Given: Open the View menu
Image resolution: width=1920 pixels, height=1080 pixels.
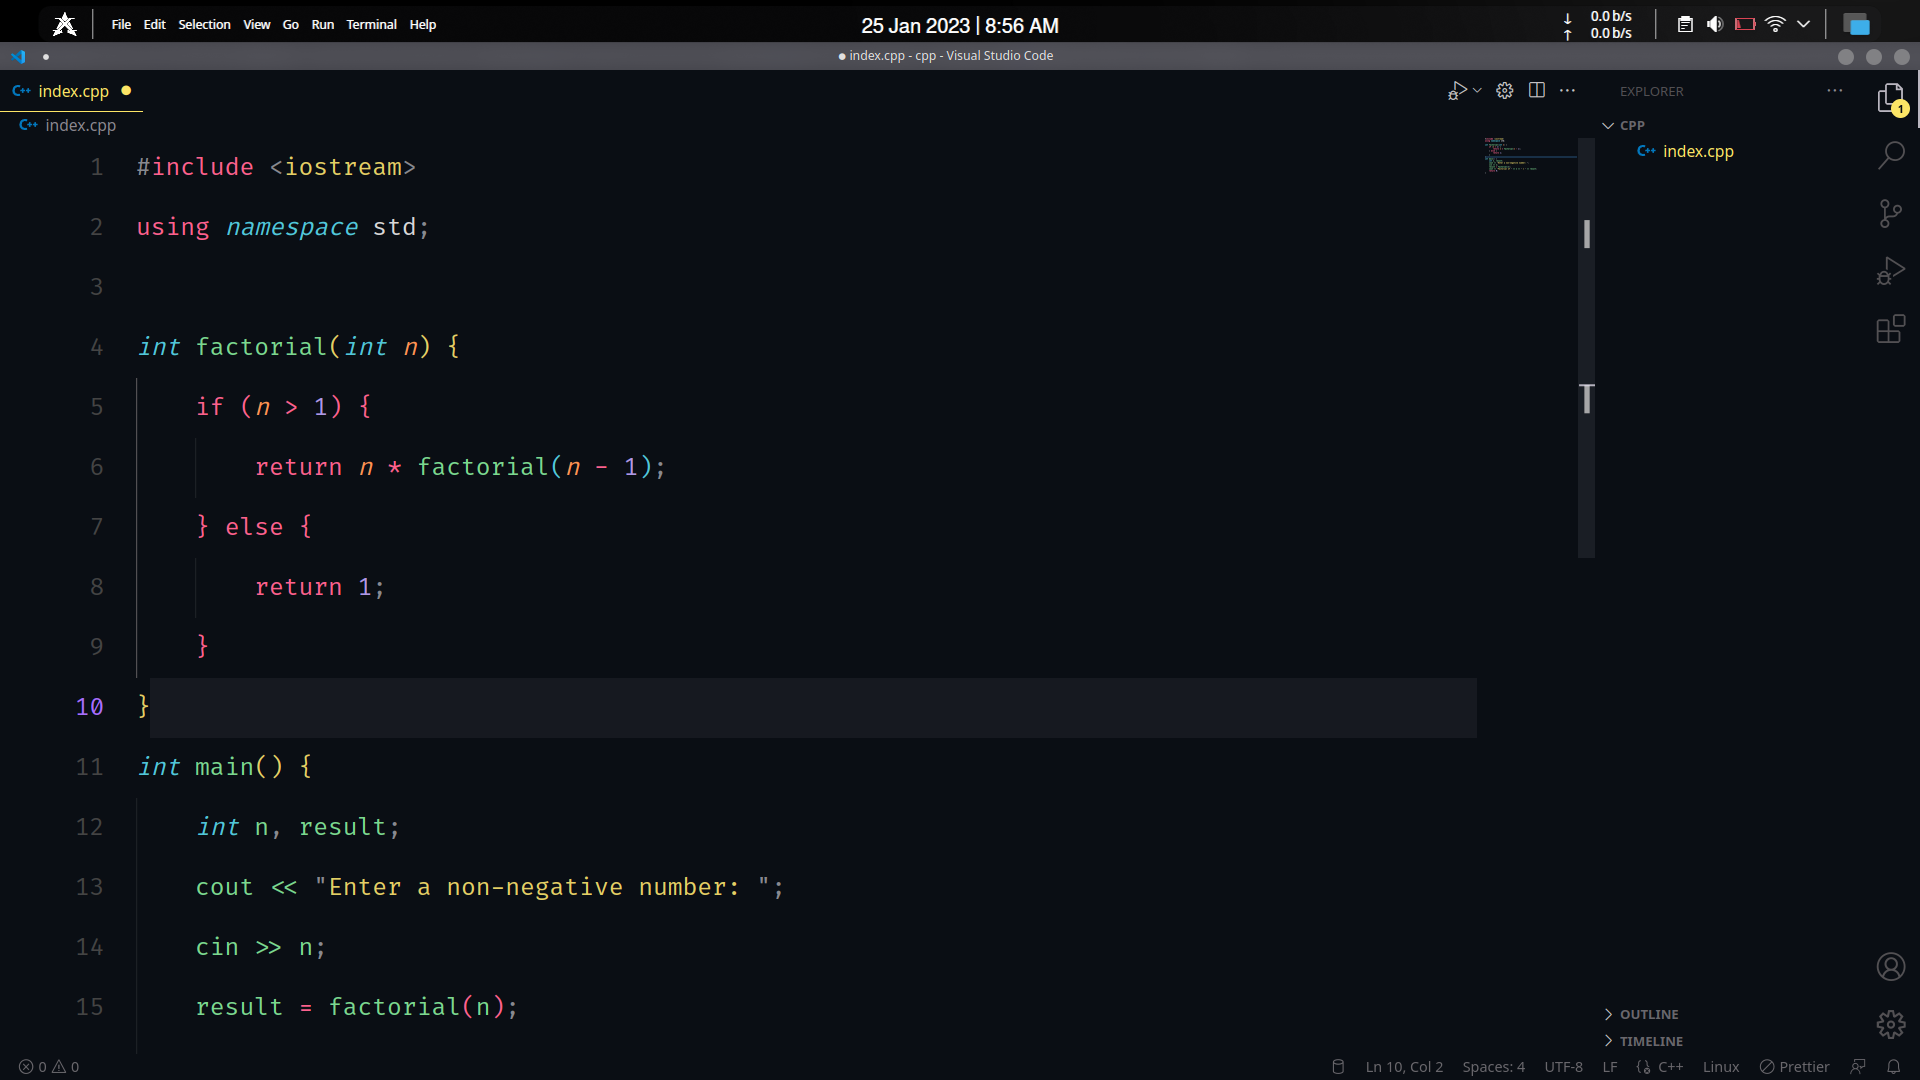Looking at the screenshot, I should pyautogui.click(x=256, y=24).
